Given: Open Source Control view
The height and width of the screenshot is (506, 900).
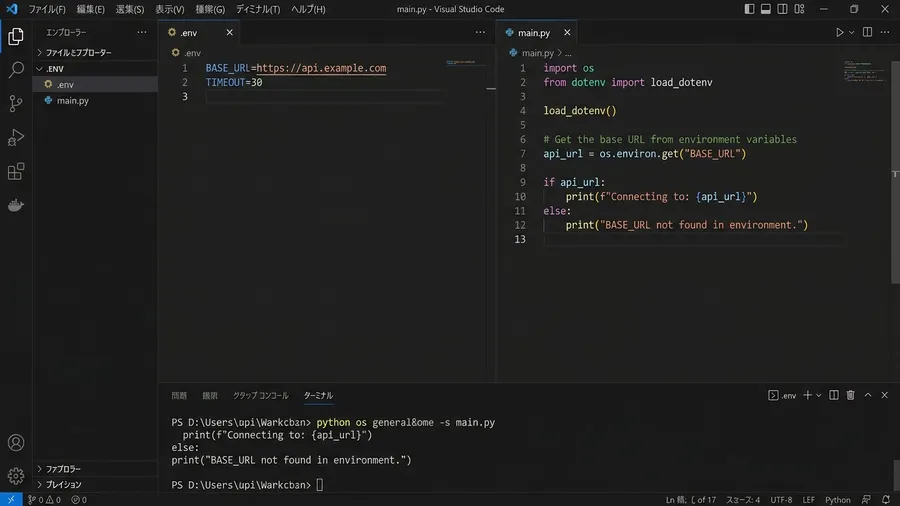Looking at the screenshot, I should point(15,104).
